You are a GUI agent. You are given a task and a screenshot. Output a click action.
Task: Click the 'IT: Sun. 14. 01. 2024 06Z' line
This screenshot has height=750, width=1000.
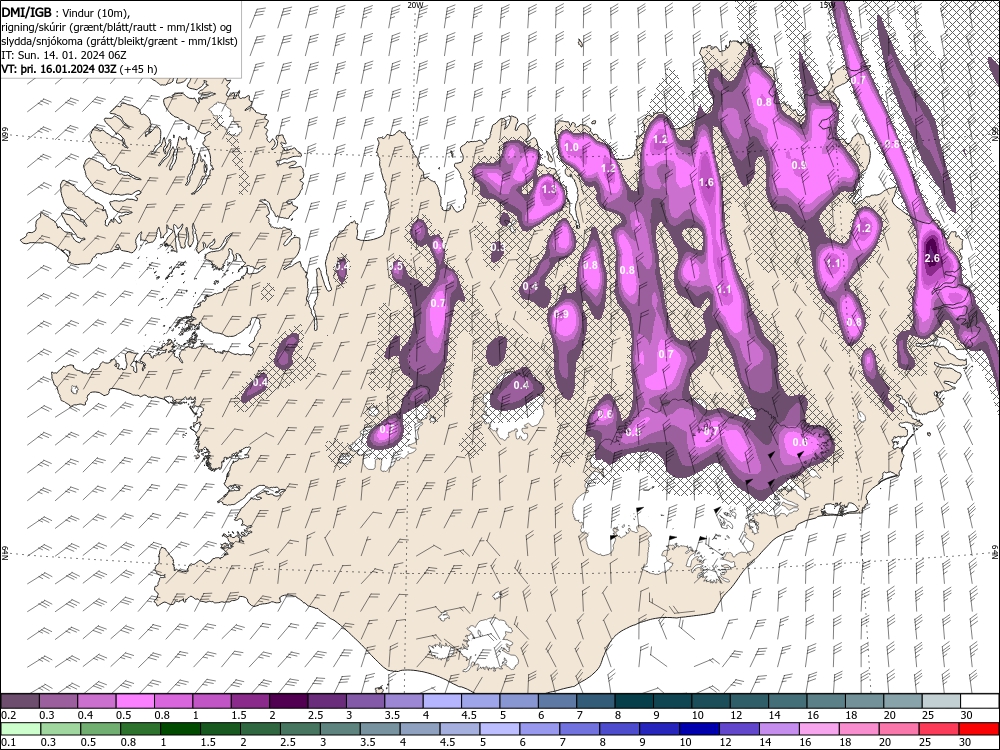(64, 55)
